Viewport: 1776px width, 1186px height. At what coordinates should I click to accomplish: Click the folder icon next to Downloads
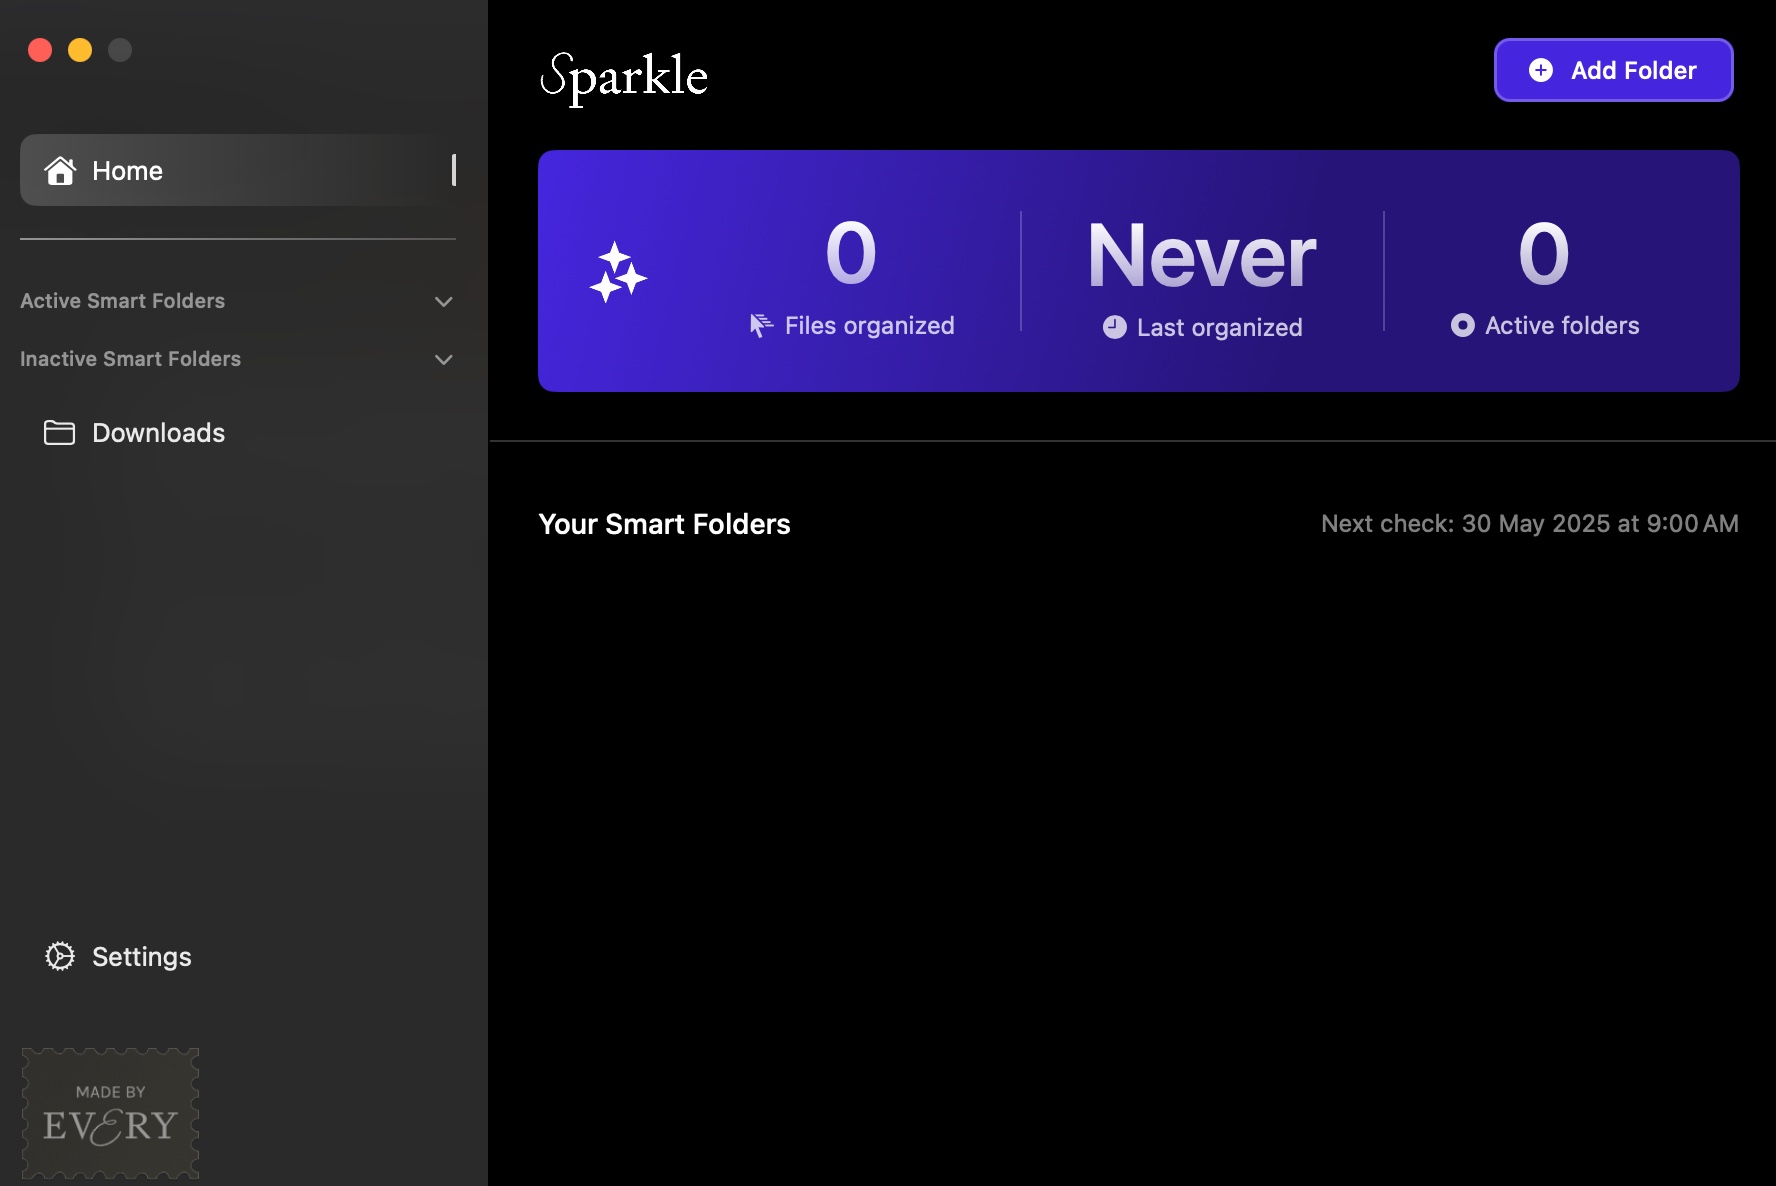60,433
